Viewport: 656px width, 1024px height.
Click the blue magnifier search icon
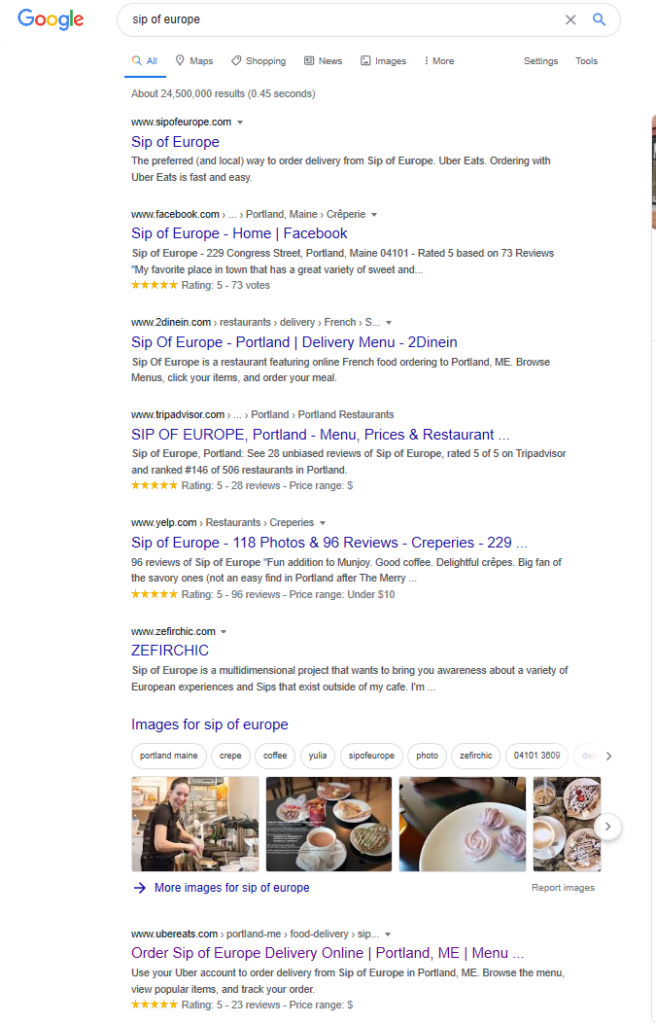(599, 20)
